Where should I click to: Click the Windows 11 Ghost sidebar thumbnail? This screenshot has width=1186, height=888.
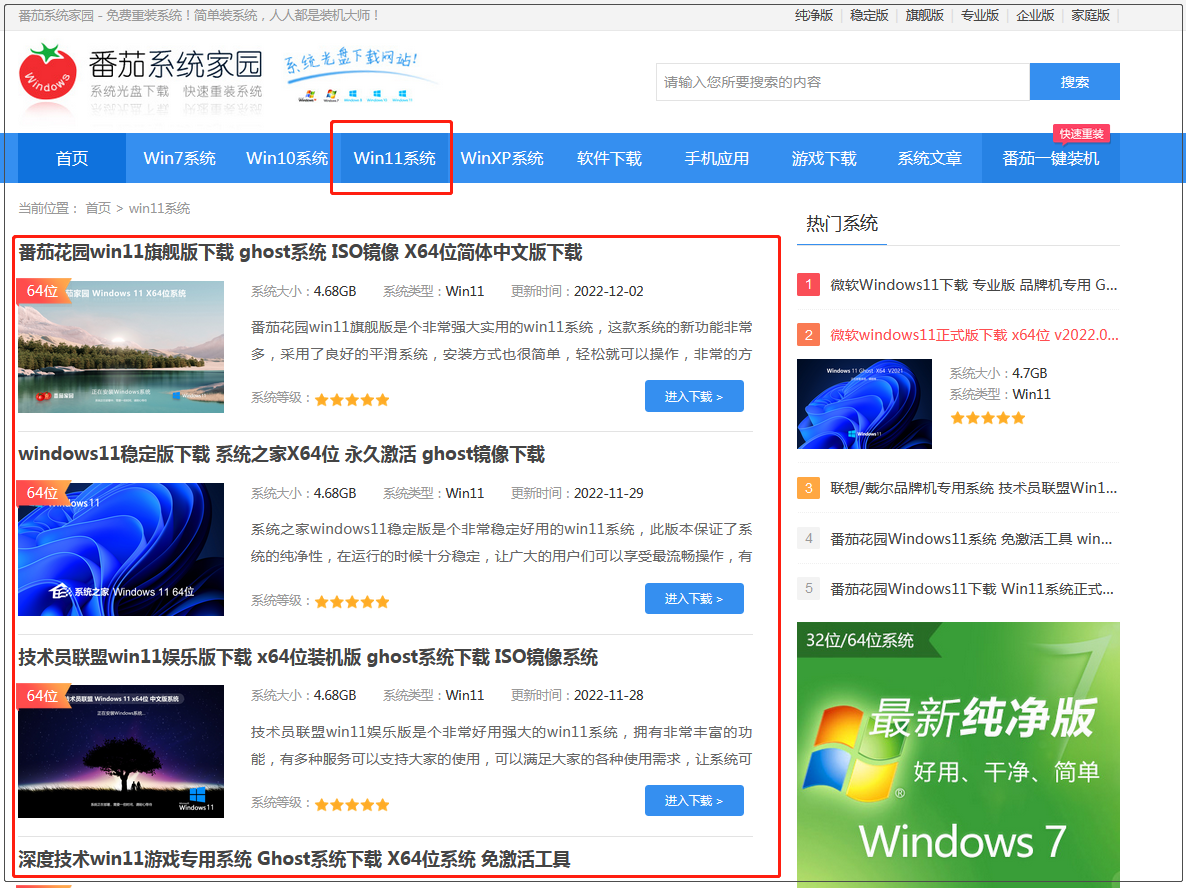(x=865, y=404)
